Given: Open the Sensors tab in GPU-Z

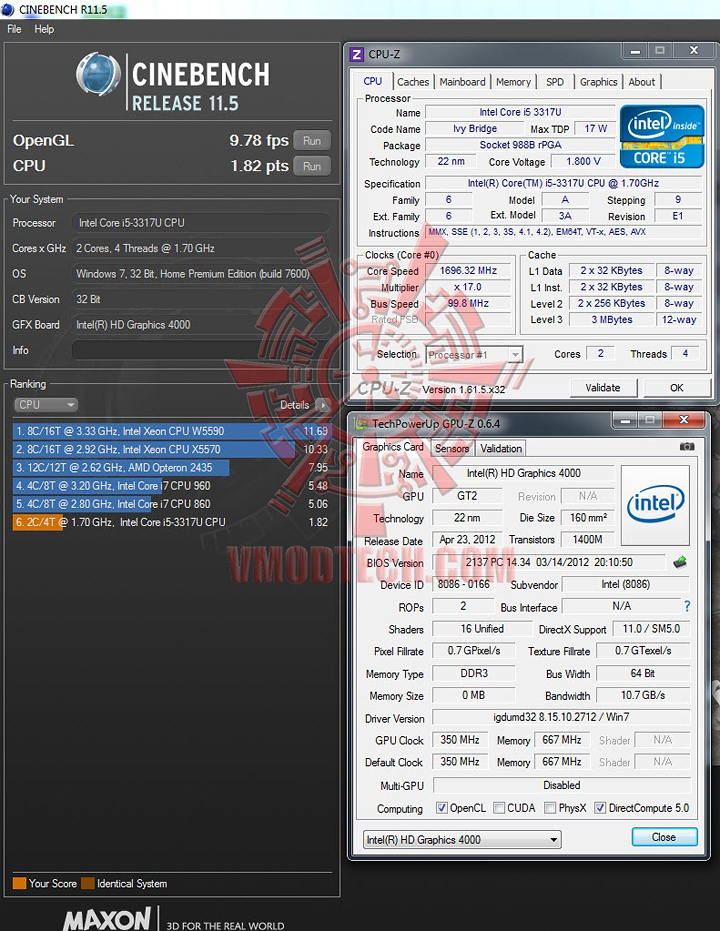Looking at the screenshot, I should pyautogui.click(x=452, y=448).
